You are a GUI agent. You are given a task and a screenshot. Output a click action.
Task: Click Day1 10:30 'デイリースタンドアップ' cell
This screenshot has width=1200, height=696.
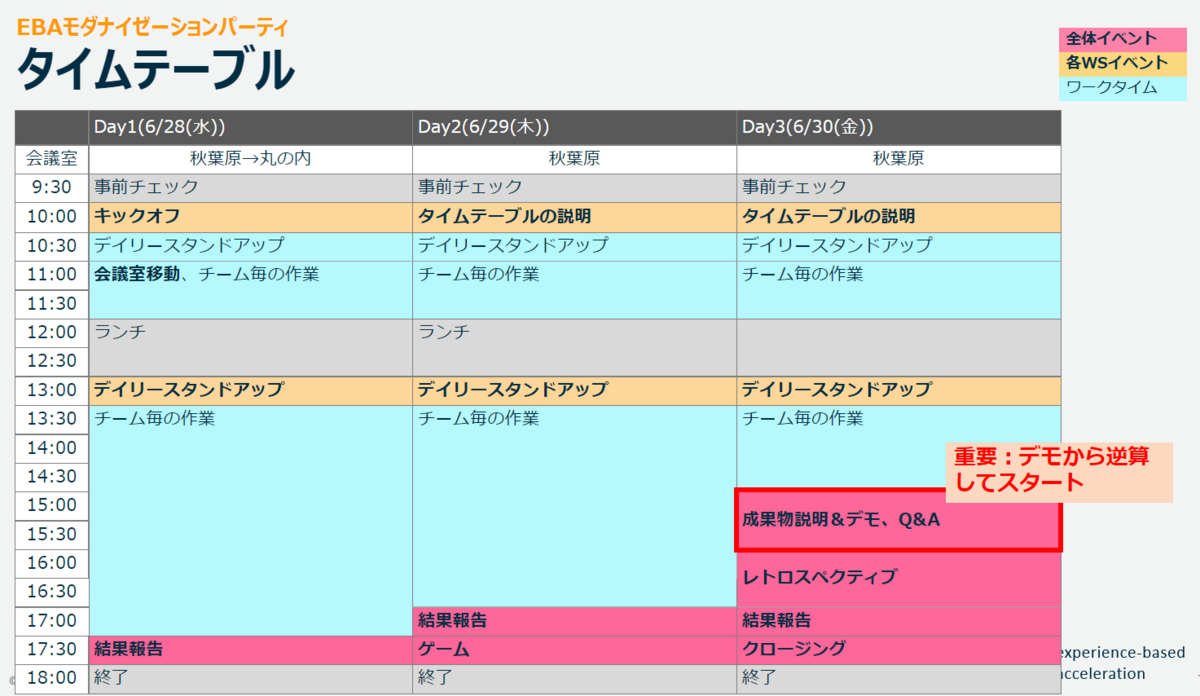click(251, 246)
